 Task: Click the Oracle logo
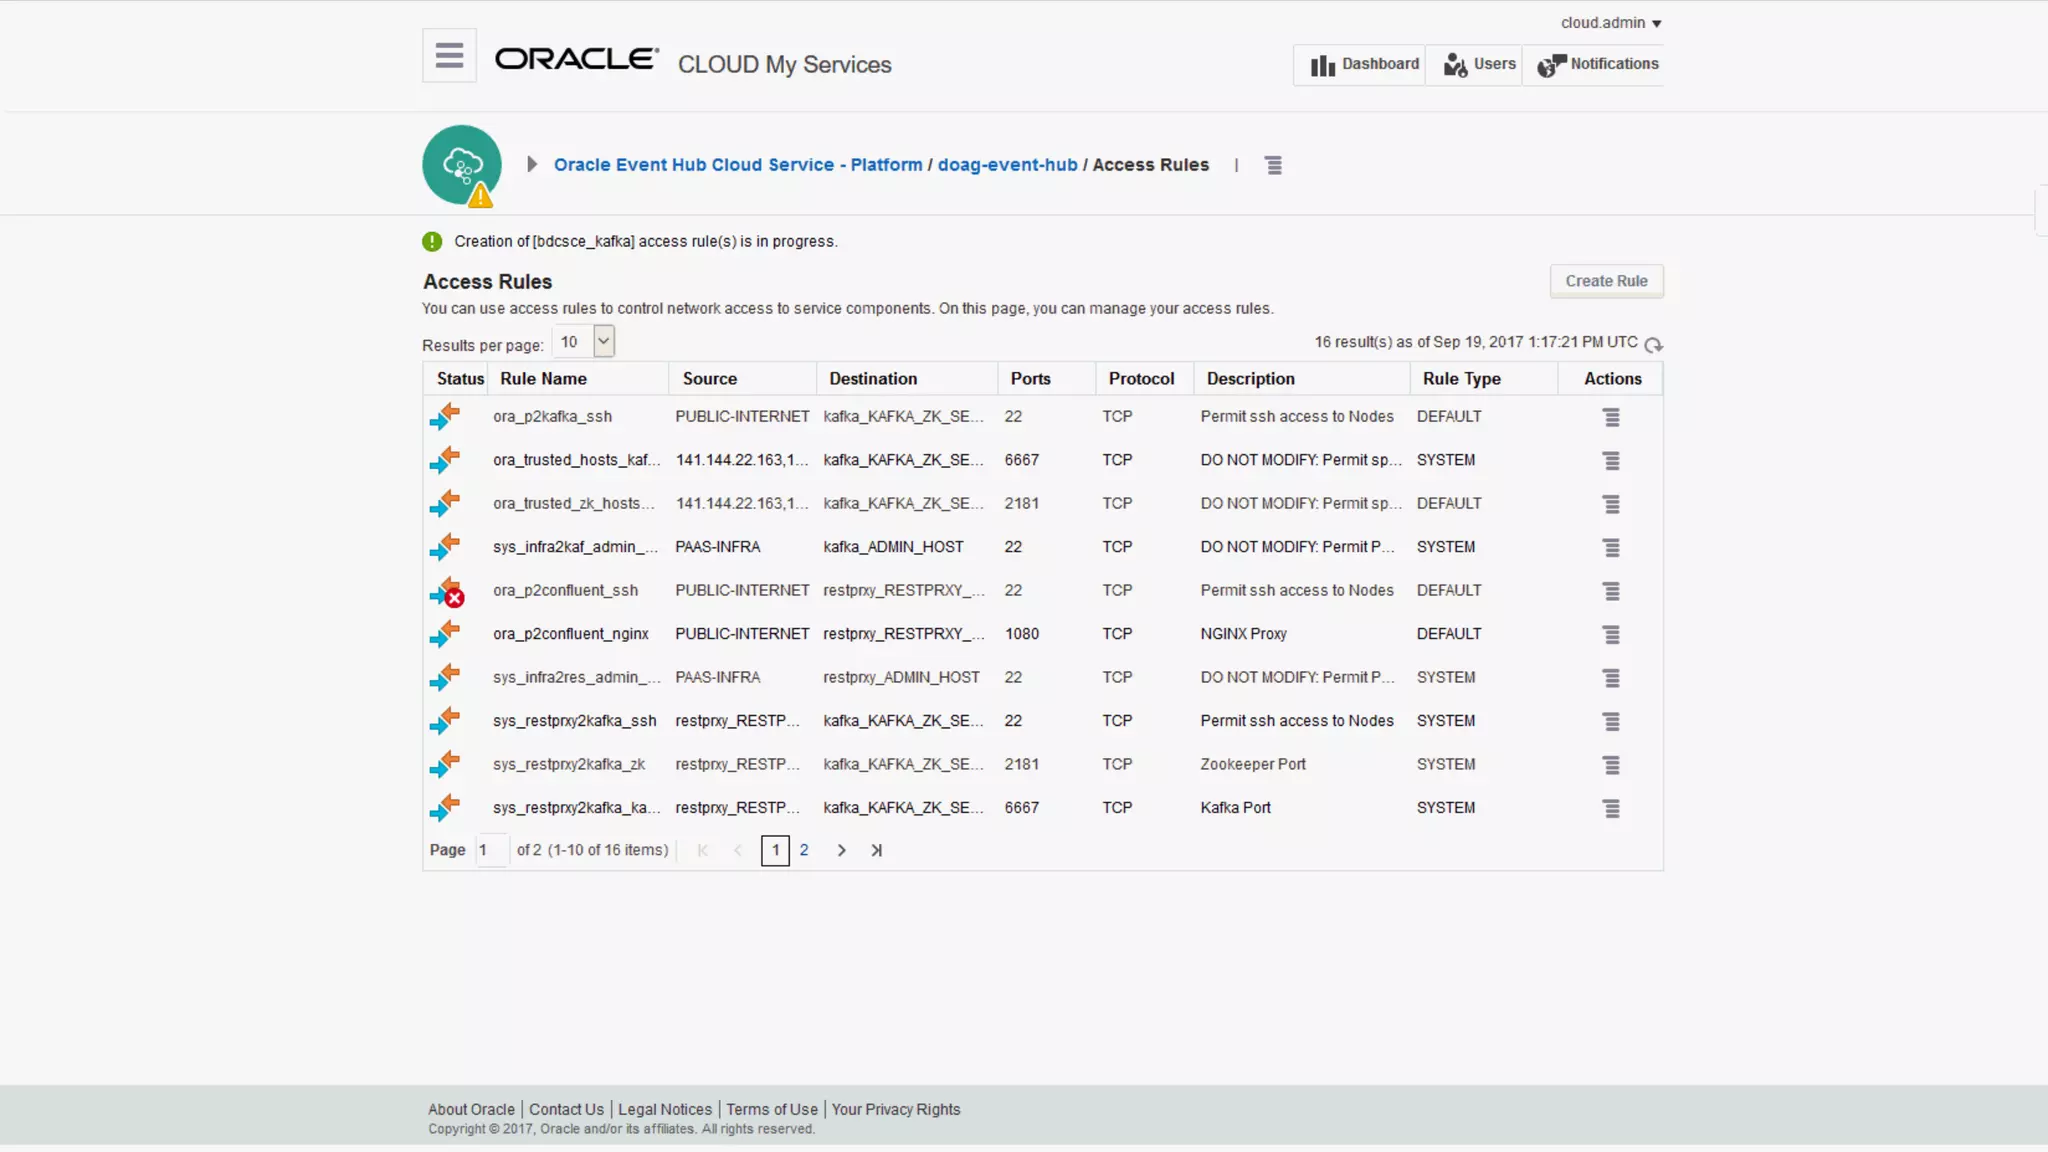tap(577, 59)
